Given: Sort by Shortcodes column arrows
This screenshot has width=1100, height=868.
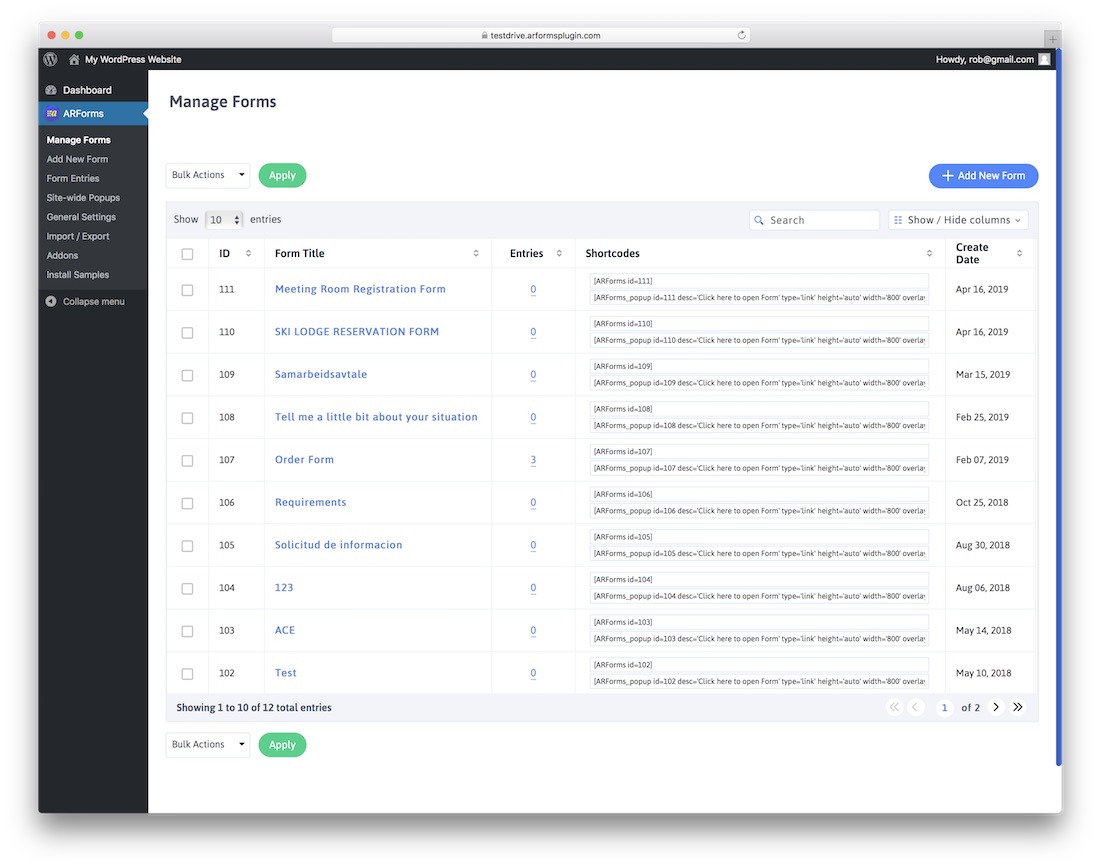Looking at the screenshot, I should tap(930, 253).
